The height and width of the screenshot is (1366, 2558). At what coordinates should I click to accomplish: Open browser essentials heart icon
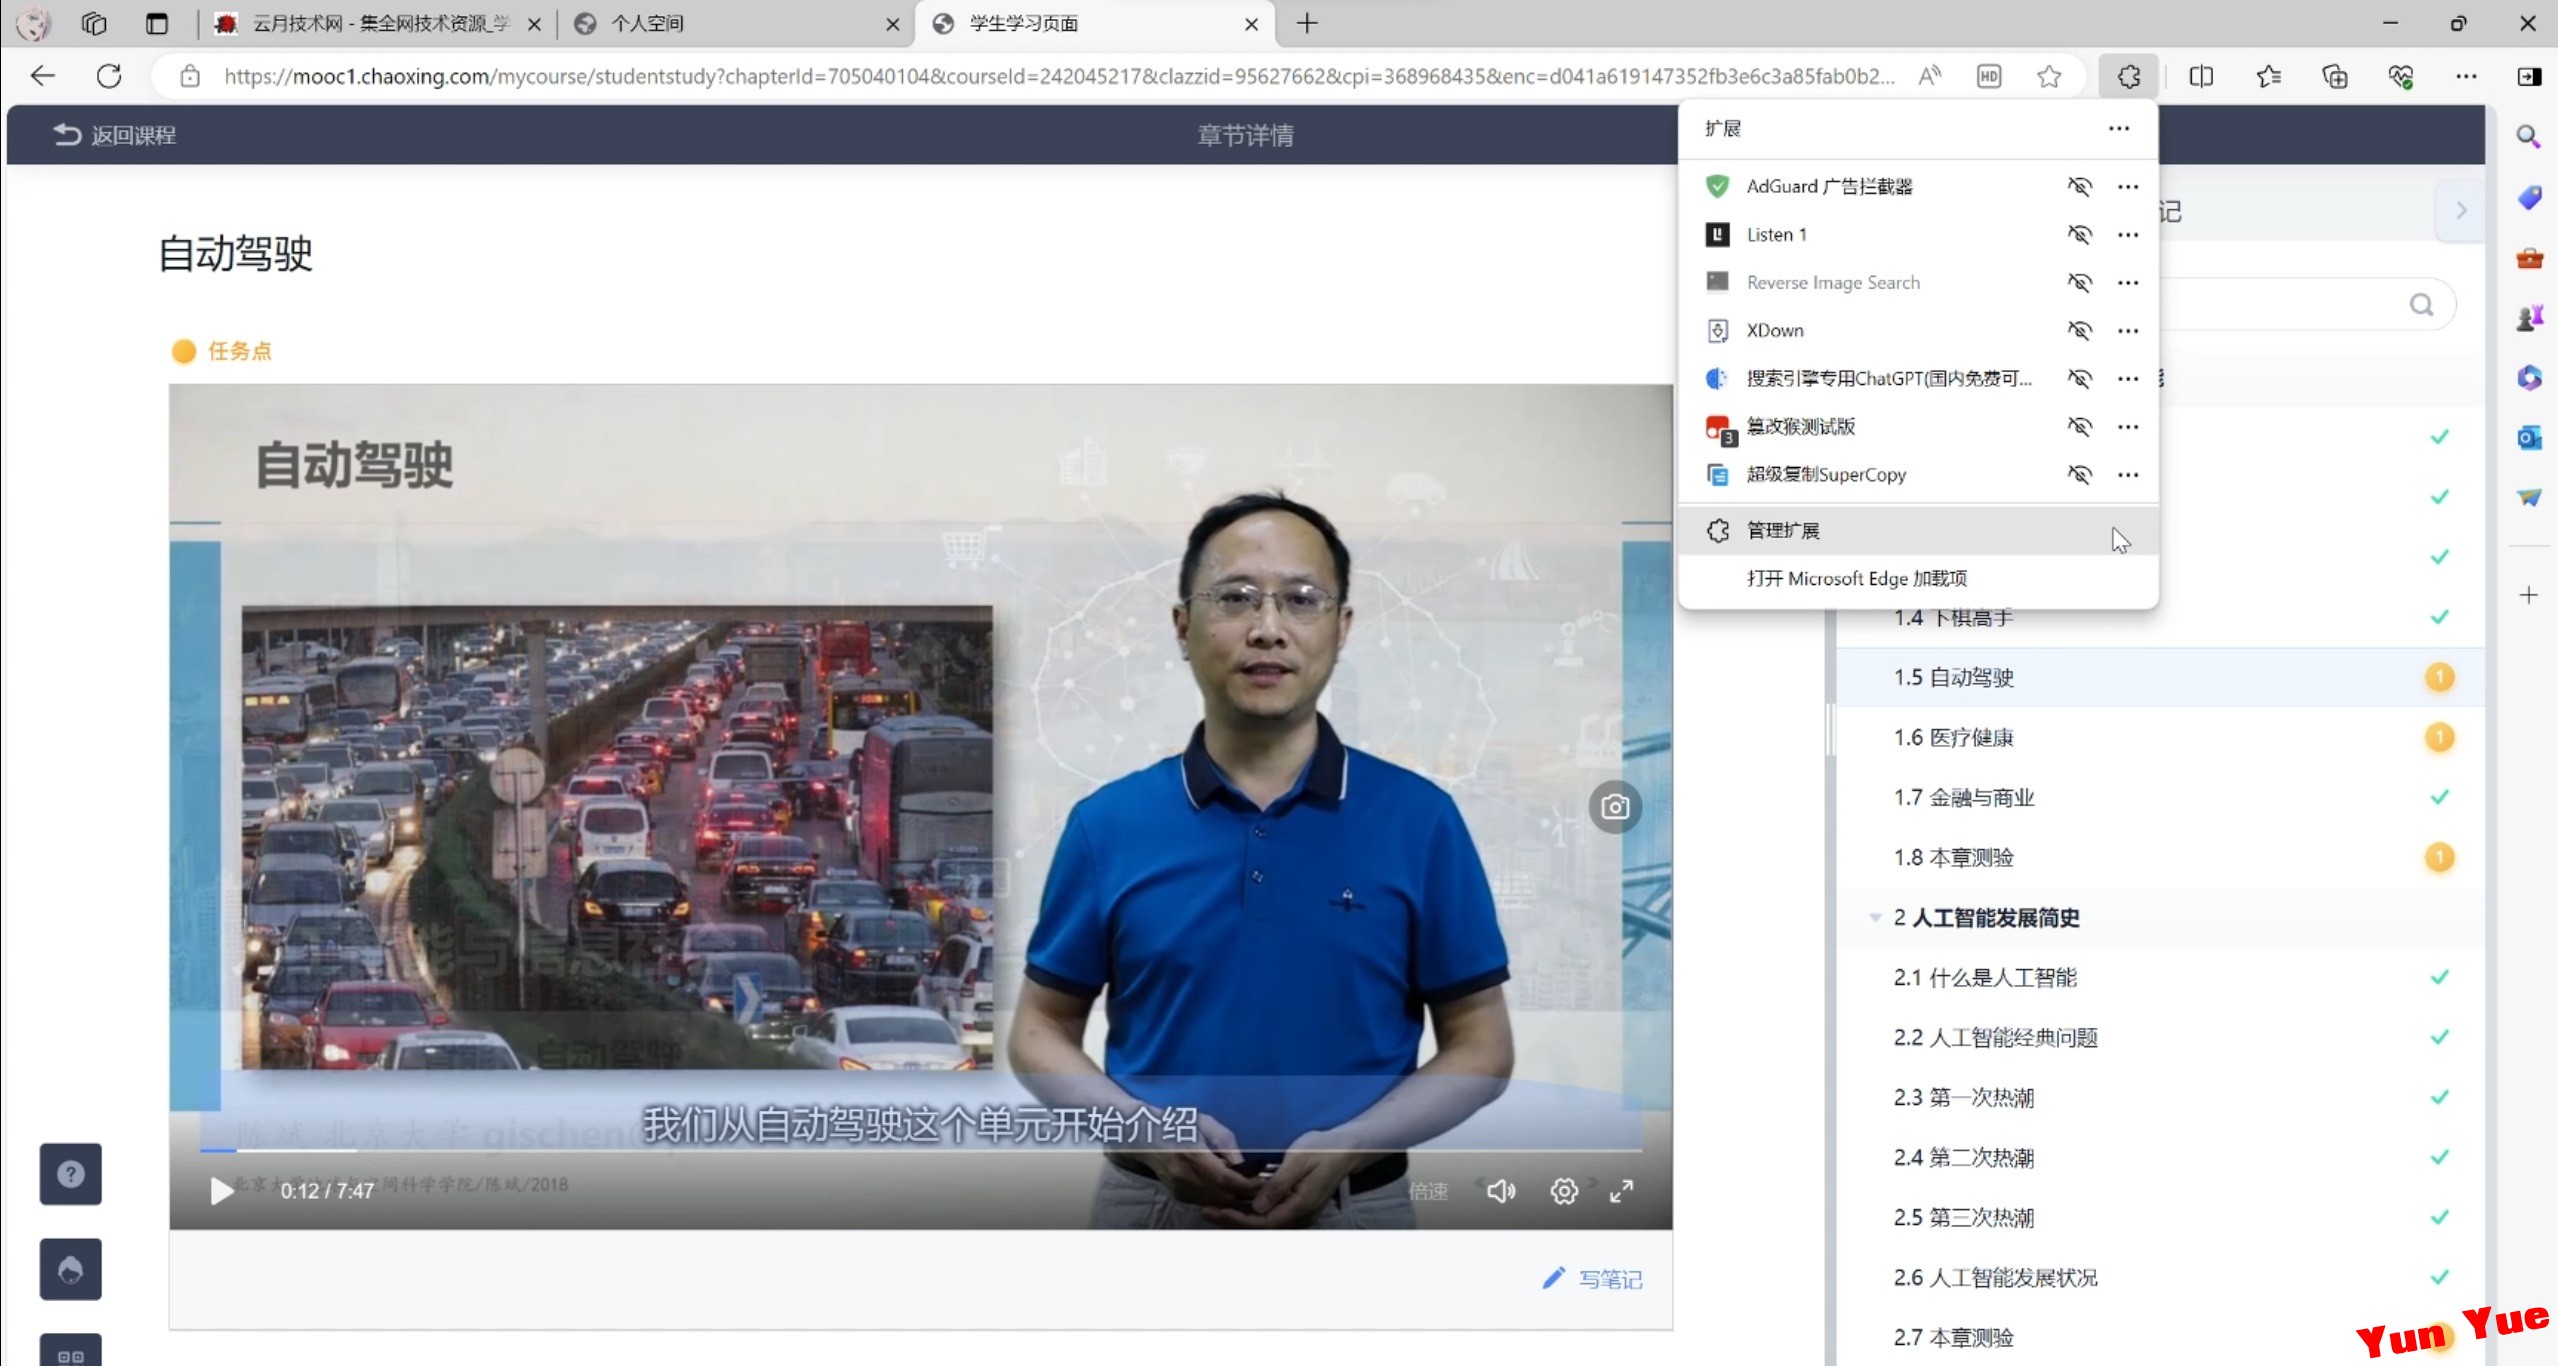click(2401, 76)
